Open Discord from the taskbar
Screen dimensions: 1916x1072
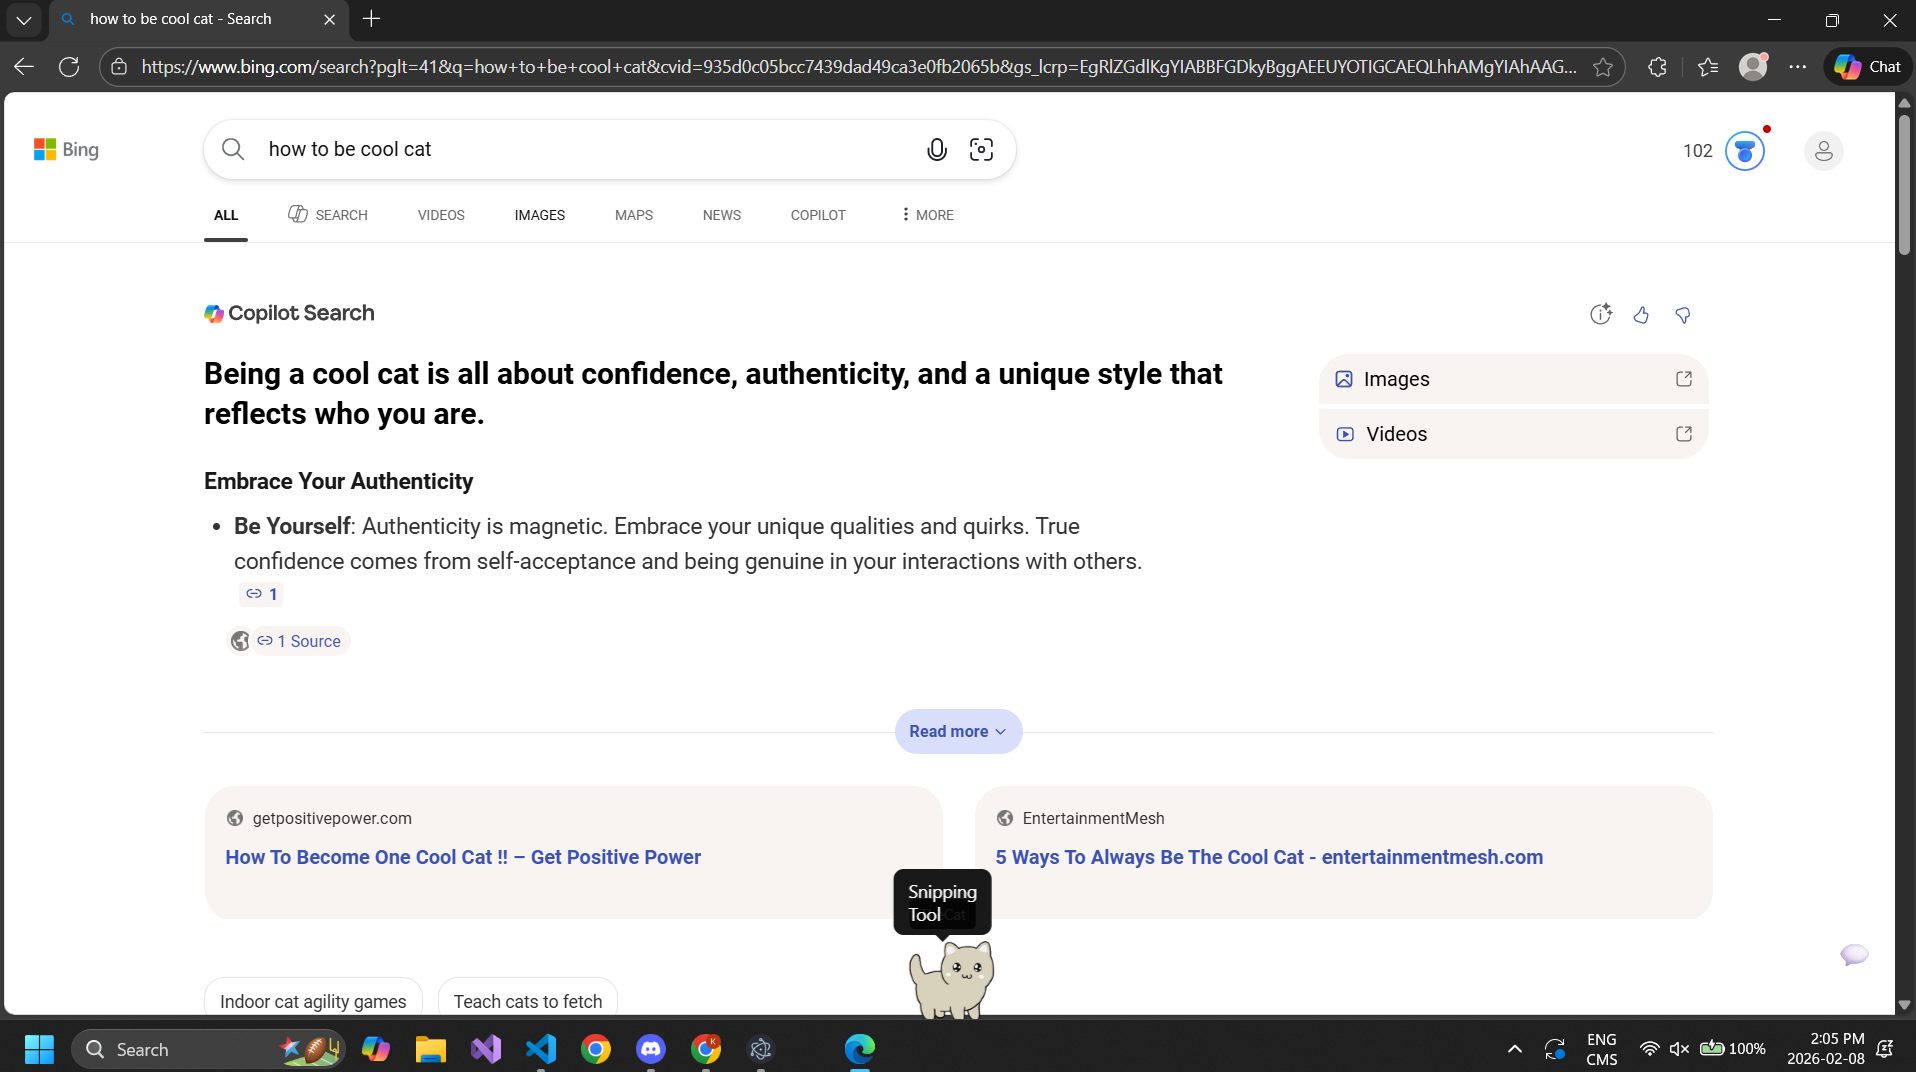pos(651,1049)
